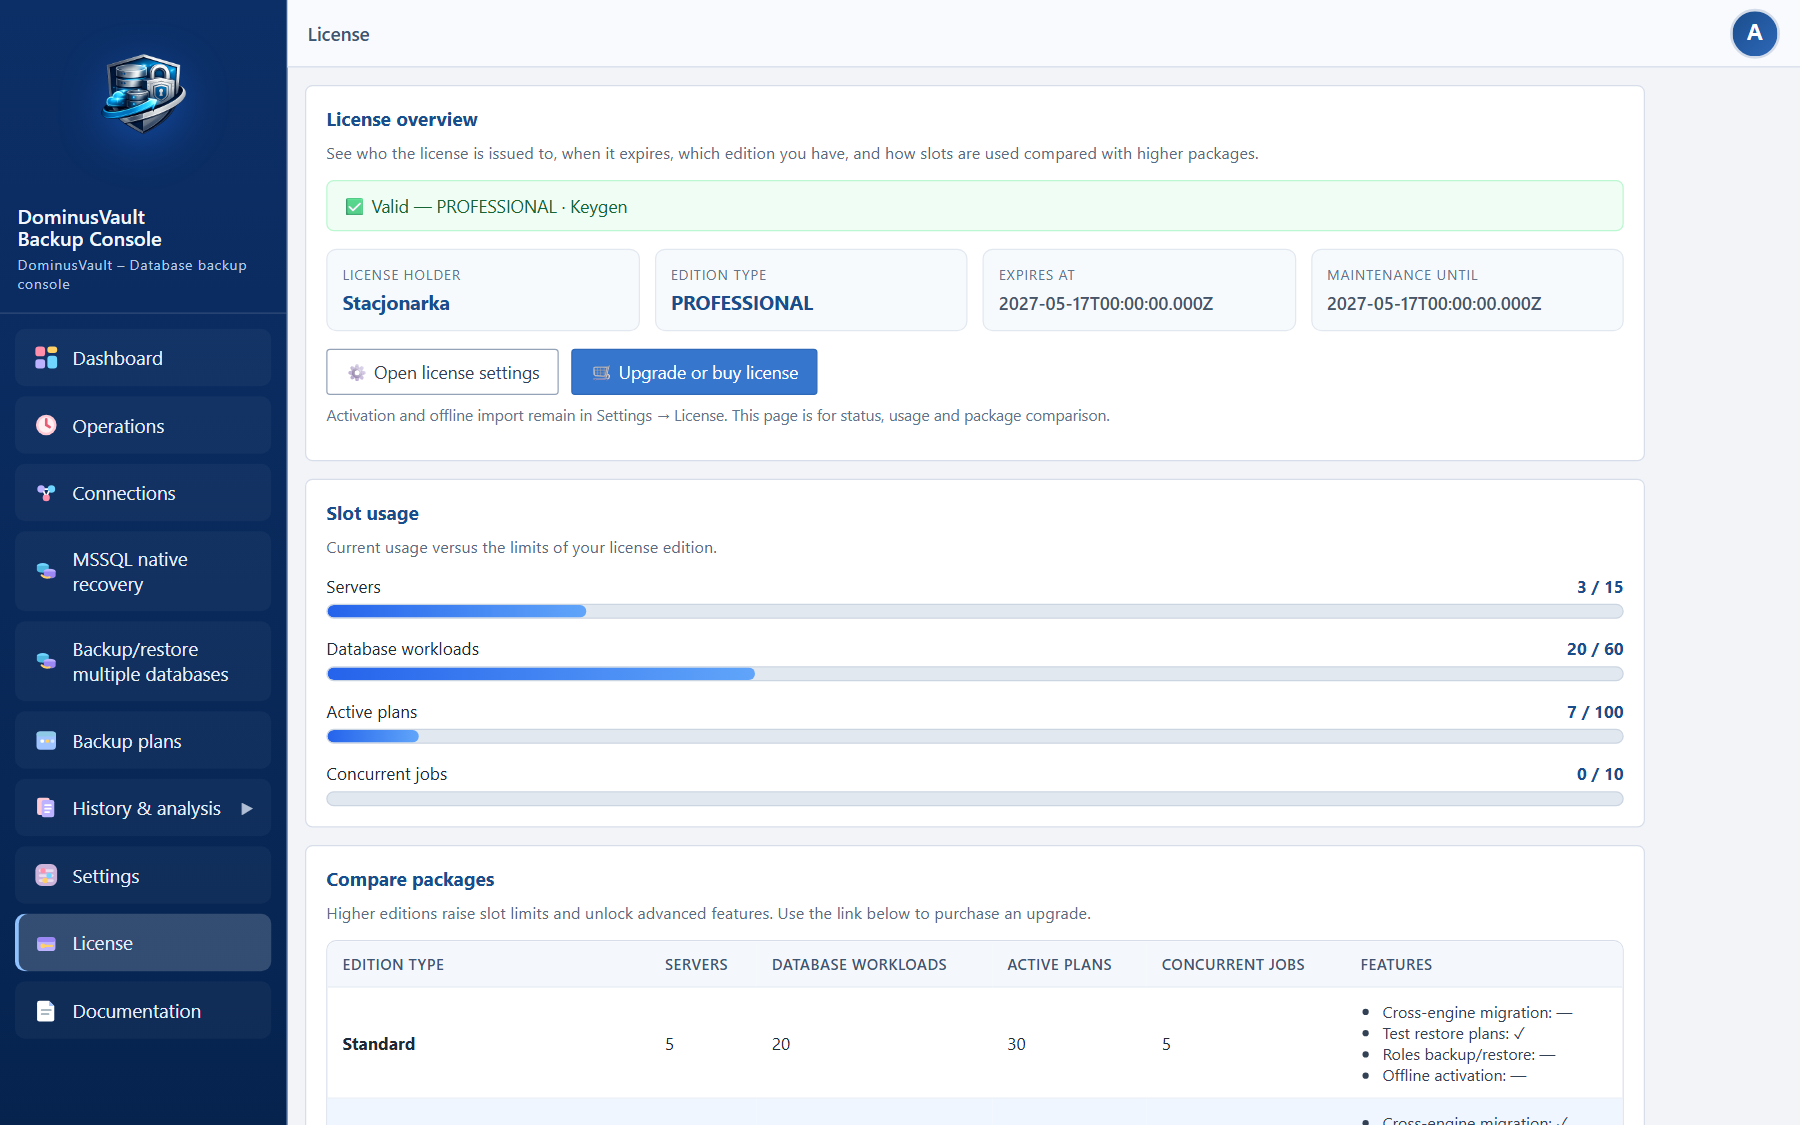Click the MSSQL native recovery icon
1800x1125 pixels.
(46, 571)
